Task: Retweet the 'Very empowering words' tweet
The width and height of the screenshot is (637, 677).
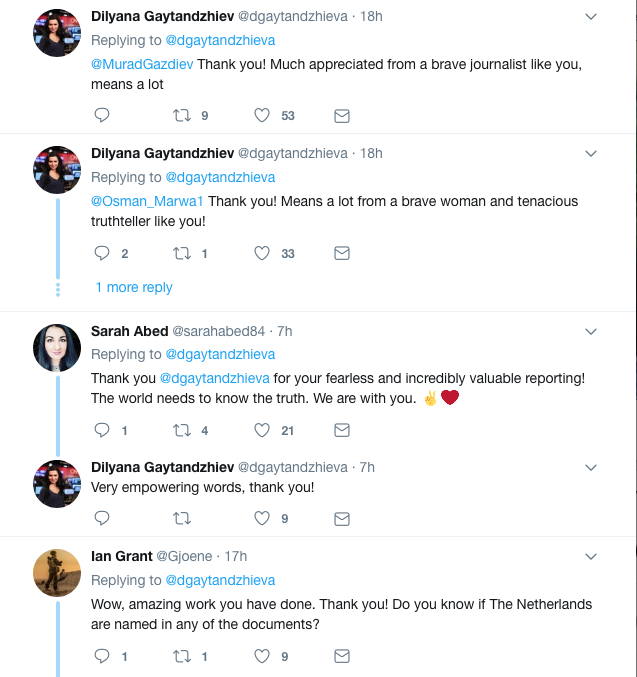Action: (x=182, y=518)
